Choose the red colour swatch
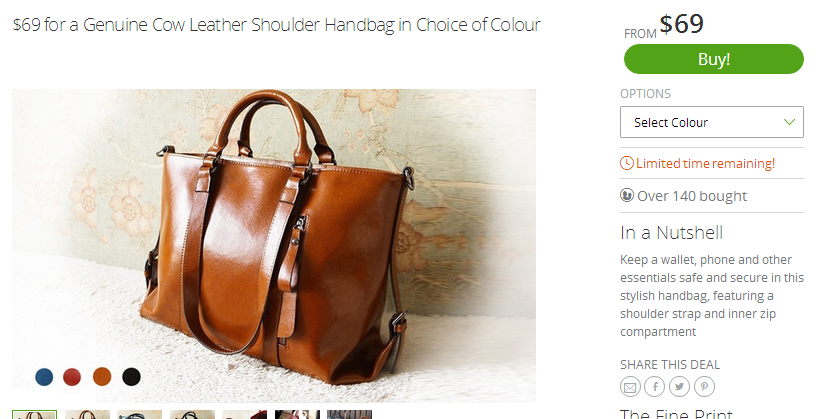 pos(72,377)
